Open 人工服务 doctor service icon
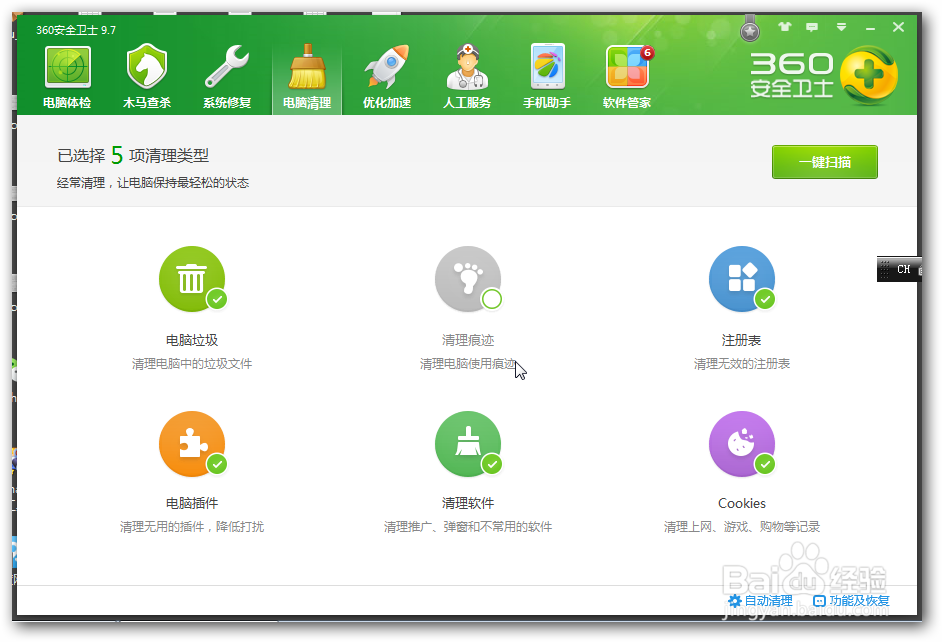 click(467, 76)
